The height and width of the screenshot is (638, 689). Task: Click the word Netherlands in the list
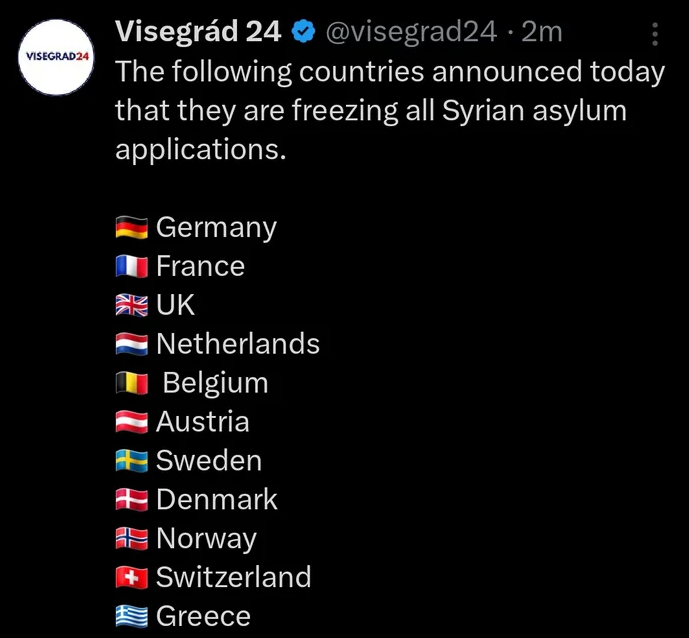(238, 344)
